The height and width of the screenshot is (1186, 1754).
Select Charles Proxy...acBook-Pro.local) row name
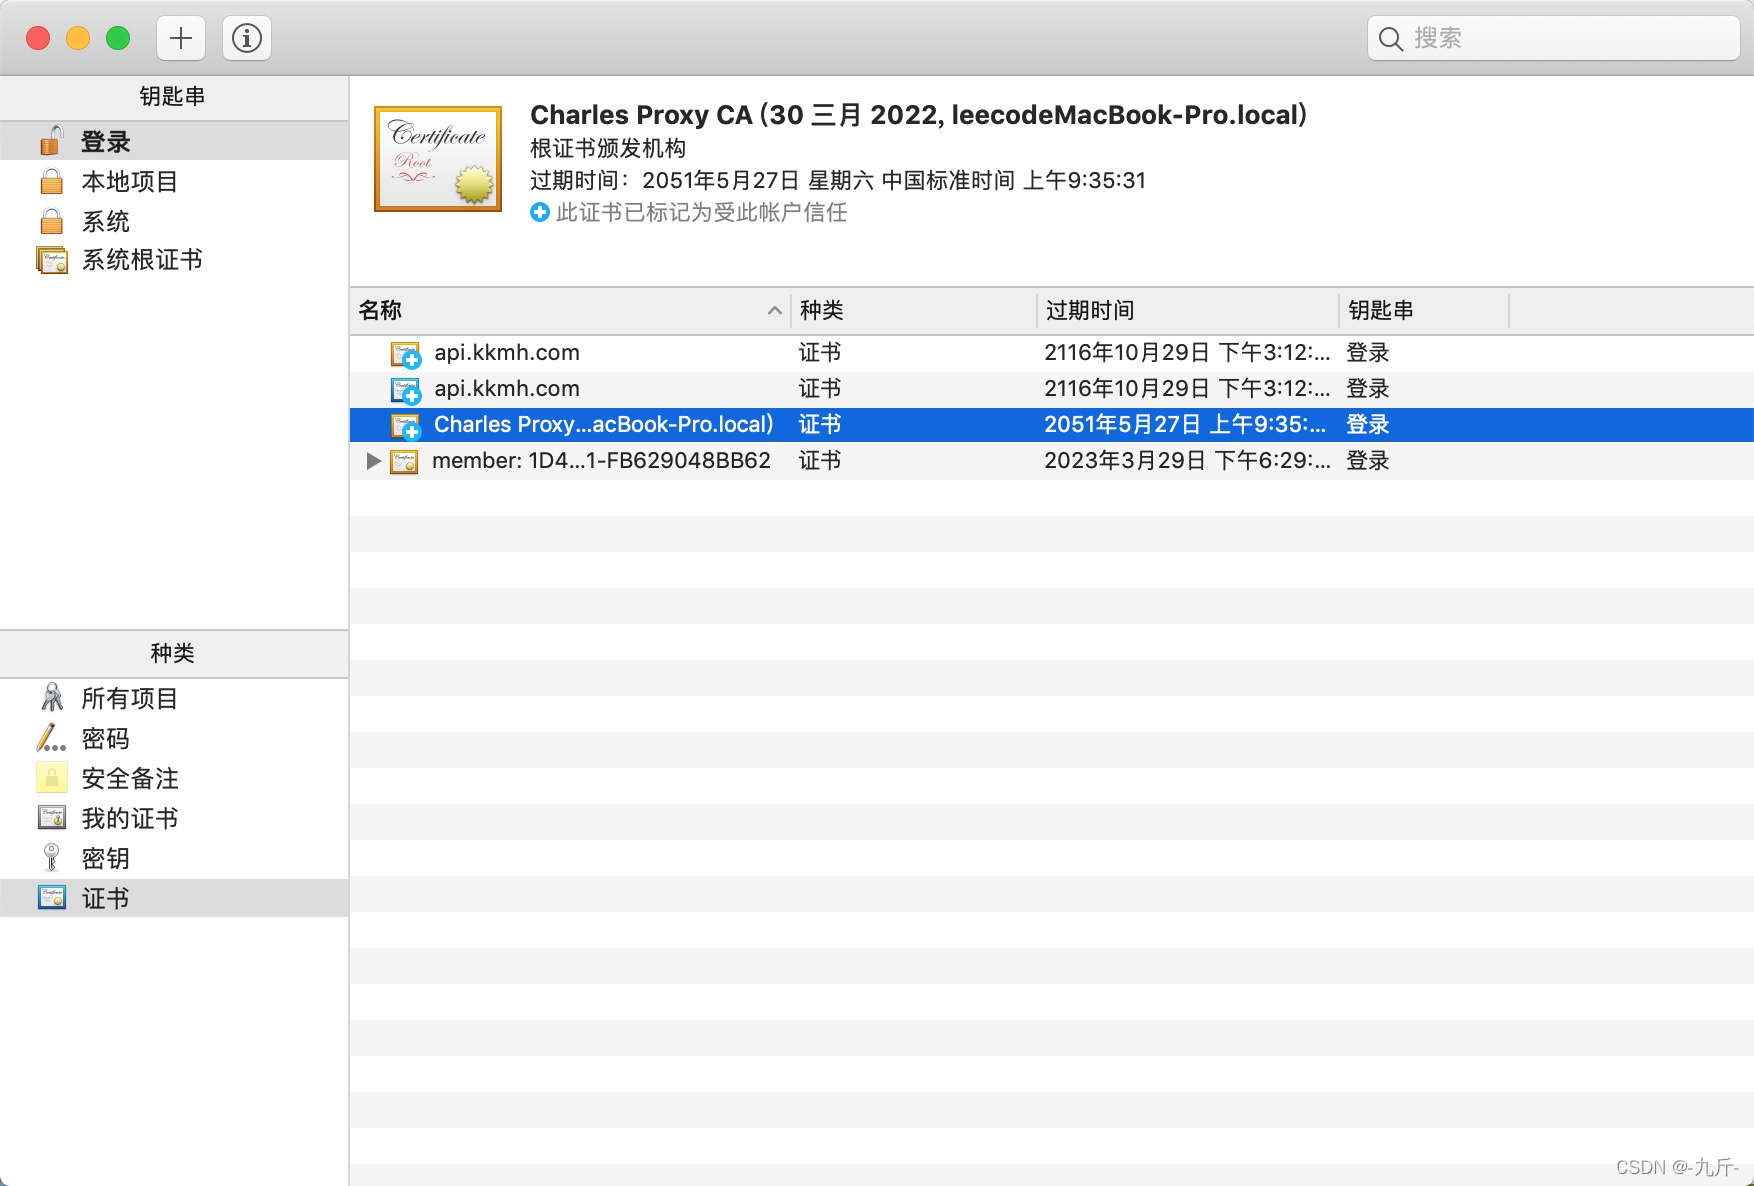[604, 424]
